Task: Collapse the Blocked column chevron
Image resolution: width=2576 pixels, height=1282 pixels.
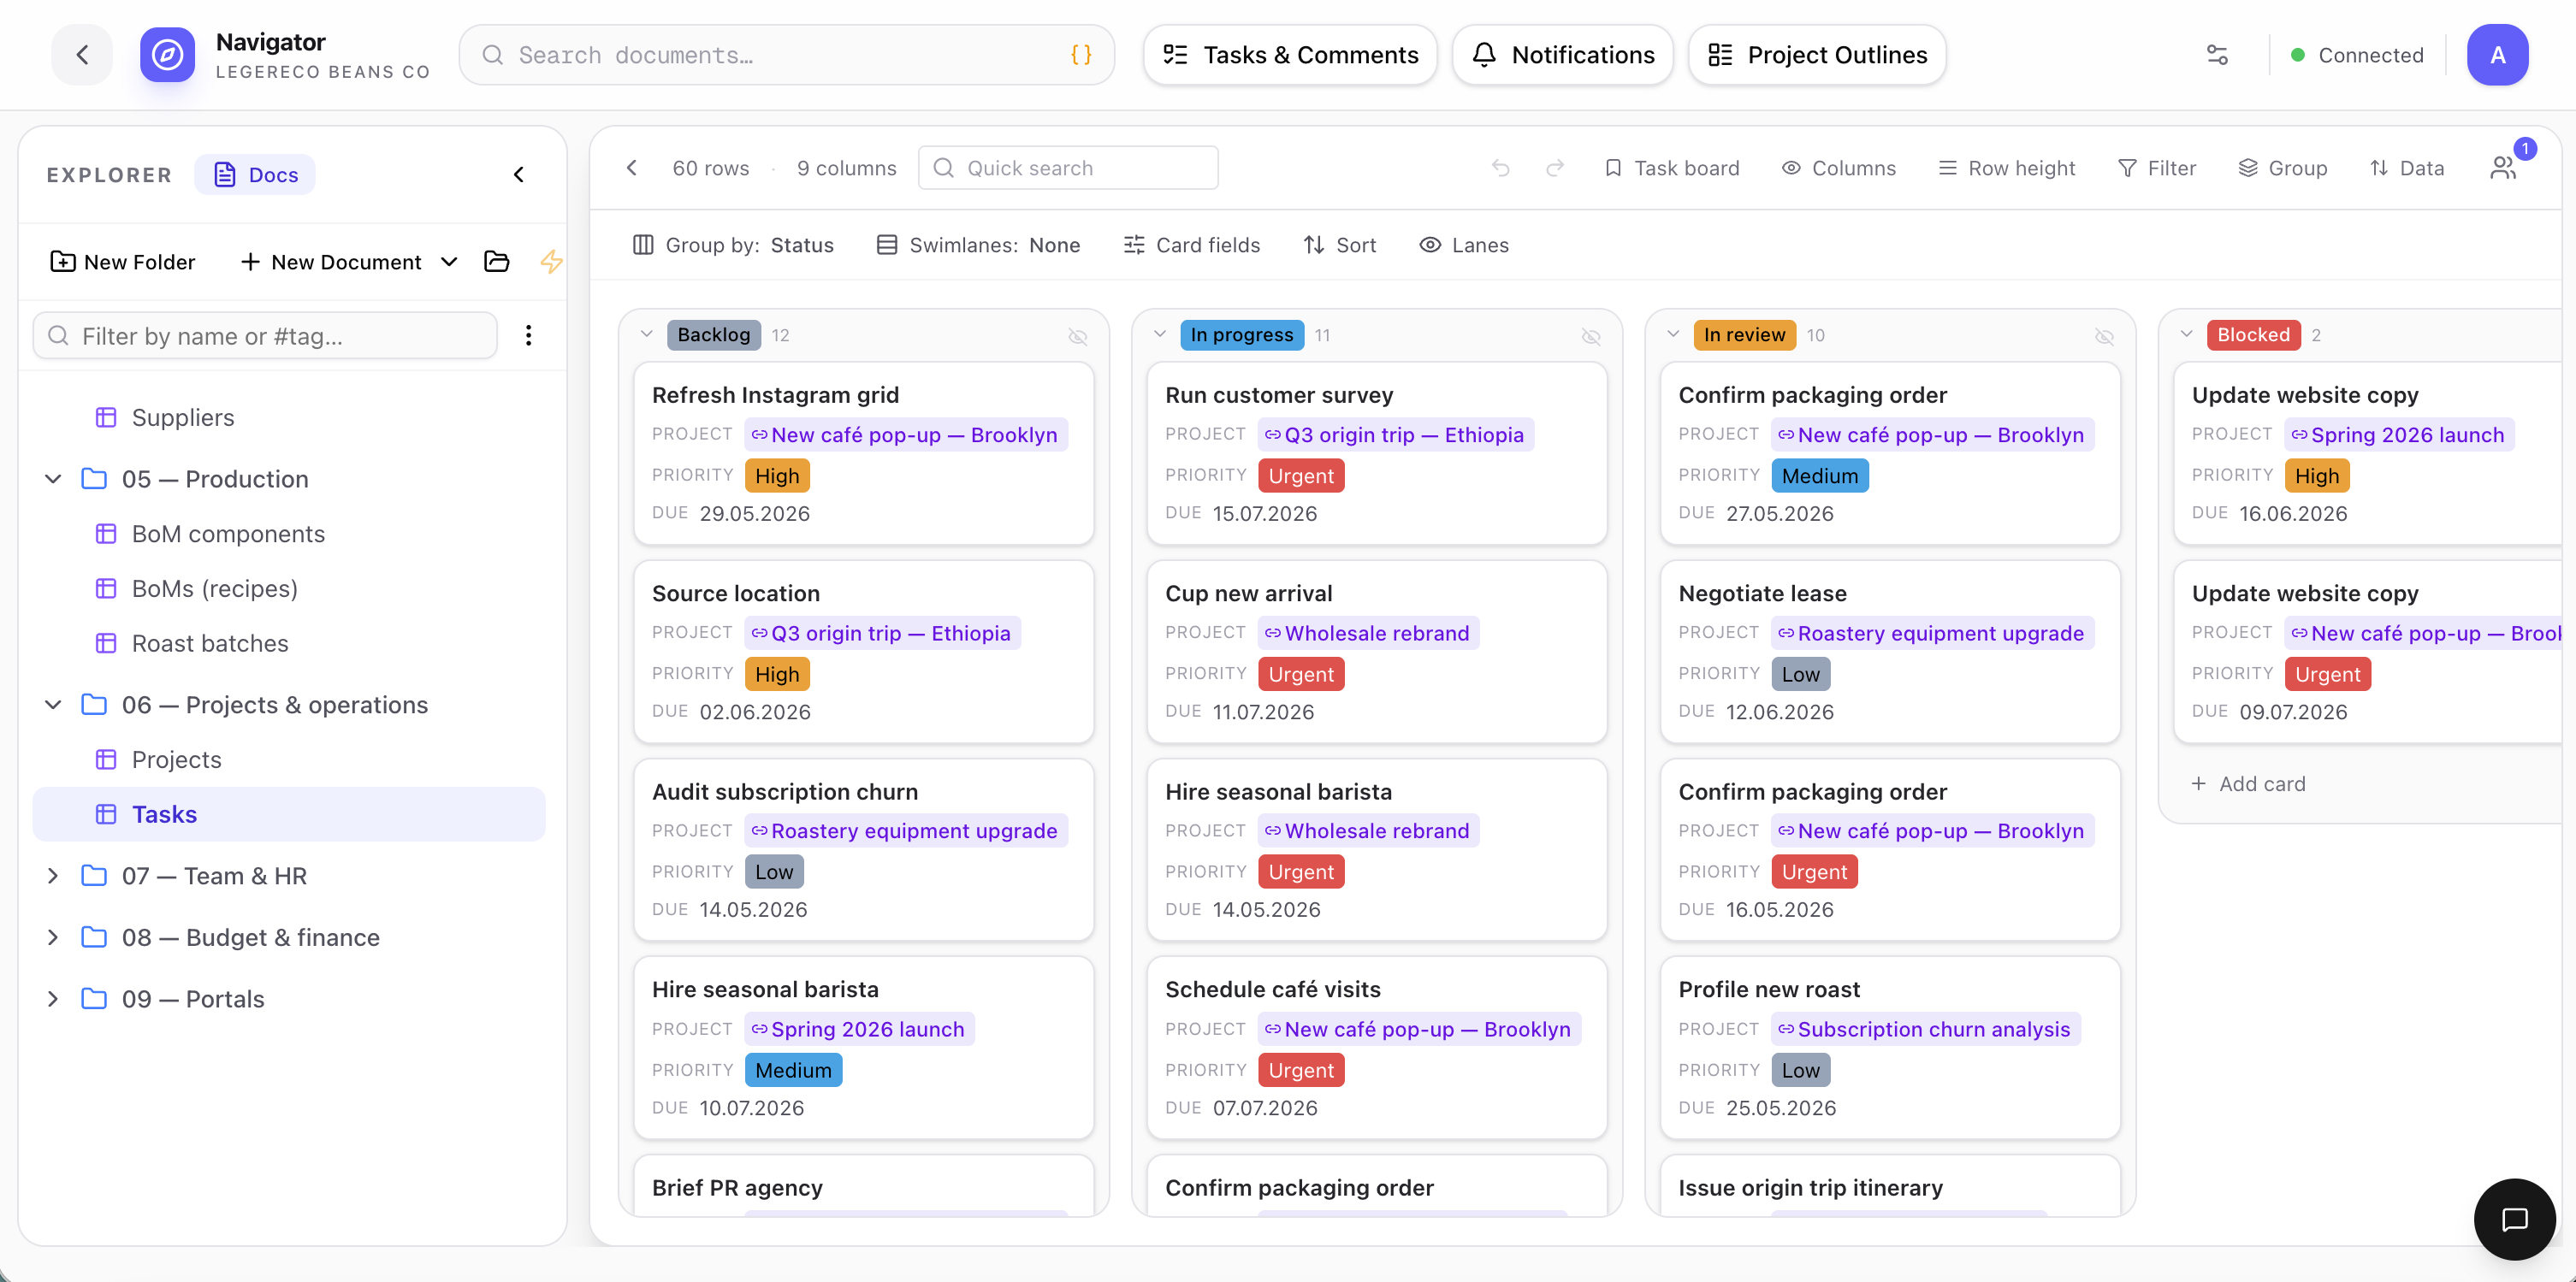Action: [2186, 334]
